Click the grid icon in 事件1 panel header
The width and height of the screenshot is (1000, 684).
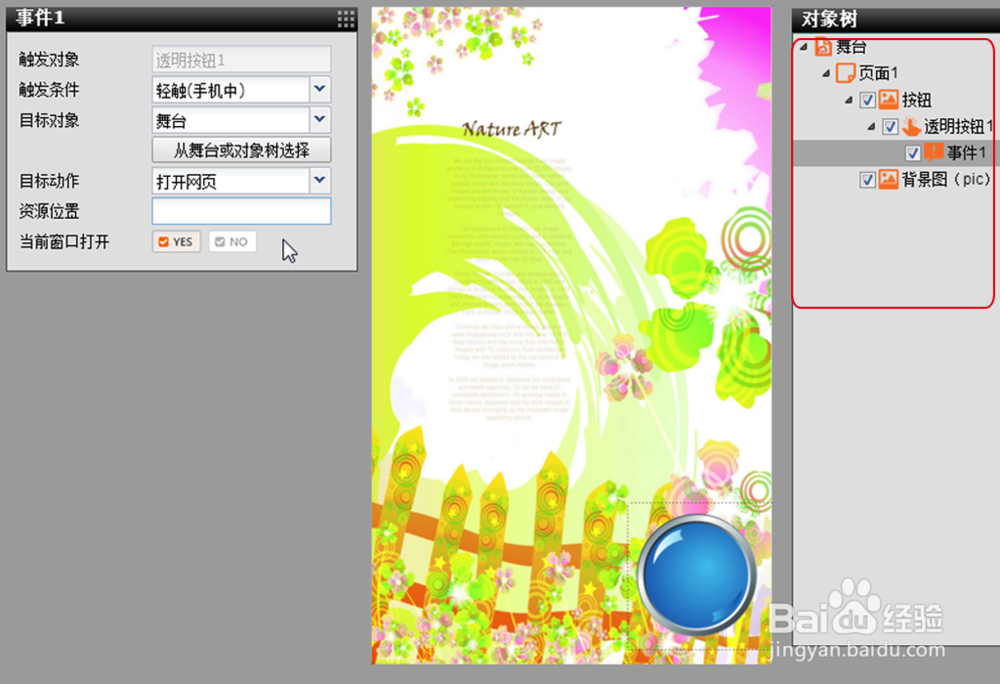click(346, 19)
